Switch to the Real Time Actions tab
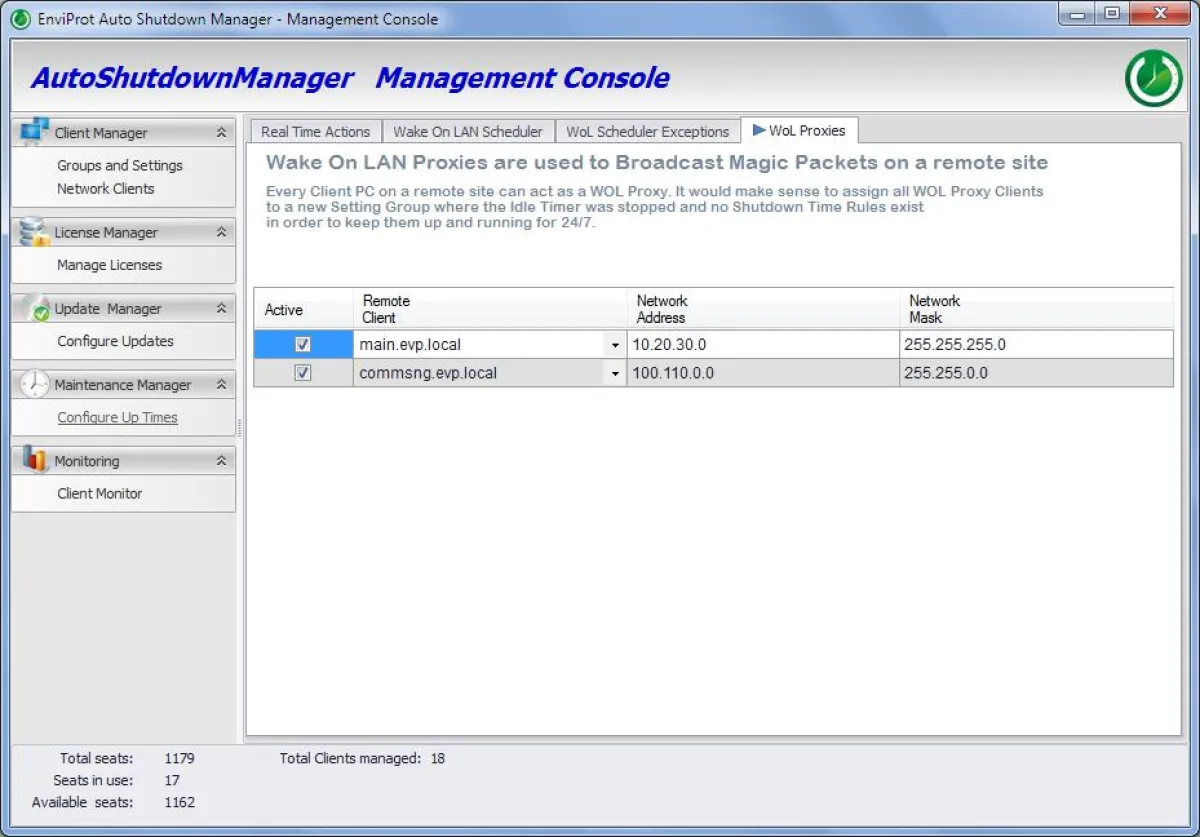 click(x=315, y=131)
